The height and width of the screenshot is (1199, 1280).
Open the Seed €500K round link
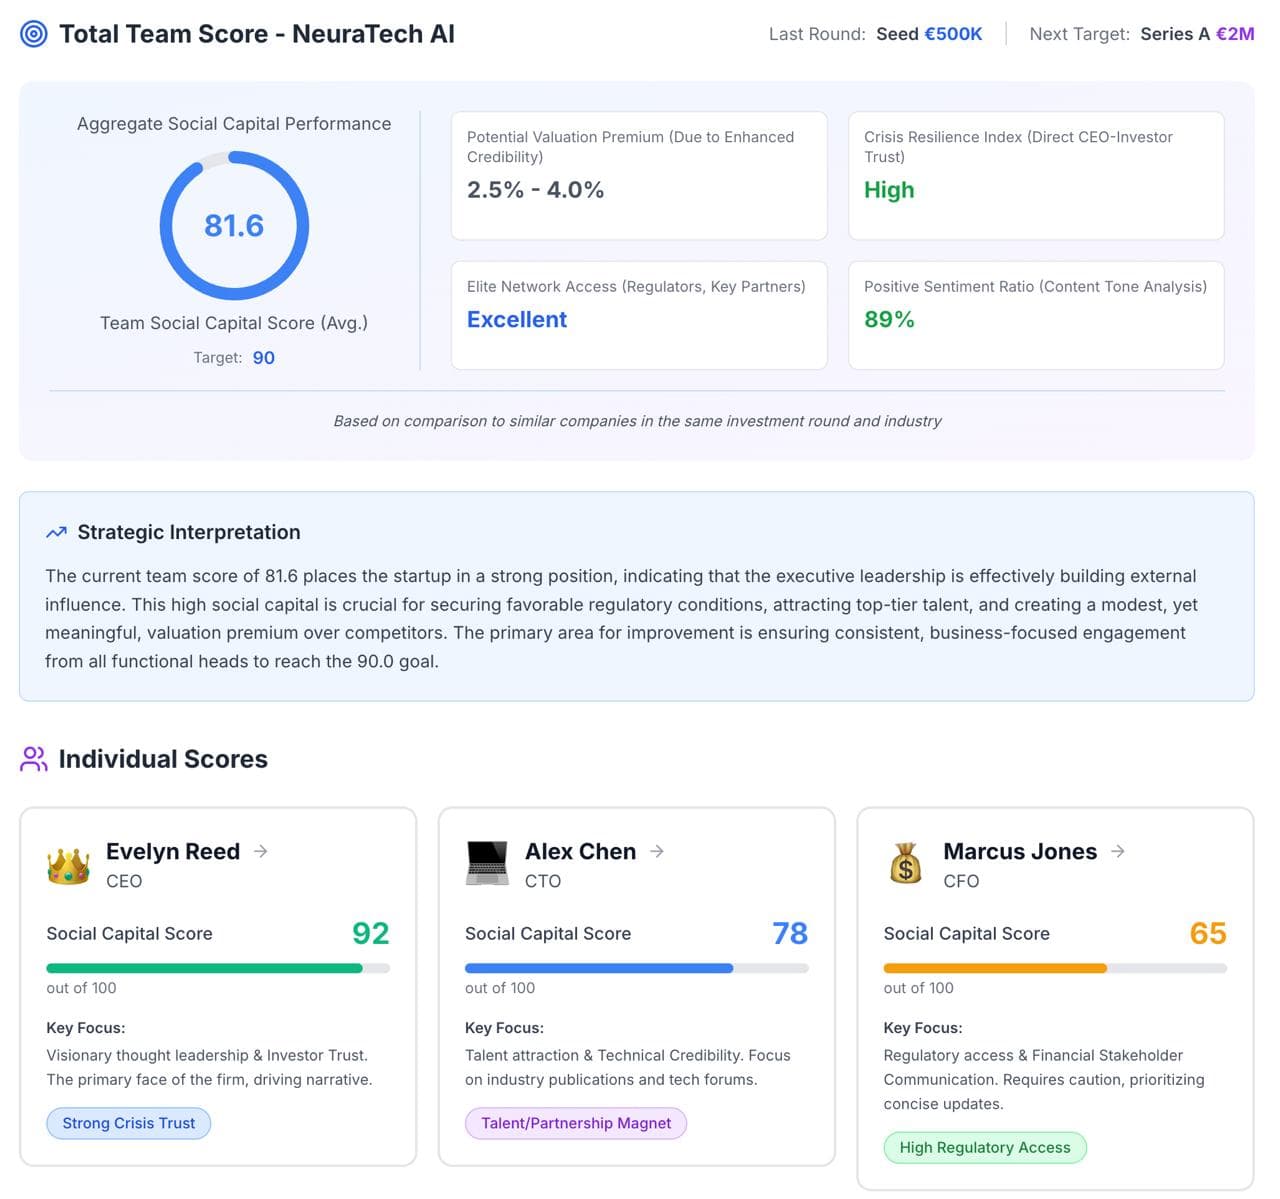[928, 33]
